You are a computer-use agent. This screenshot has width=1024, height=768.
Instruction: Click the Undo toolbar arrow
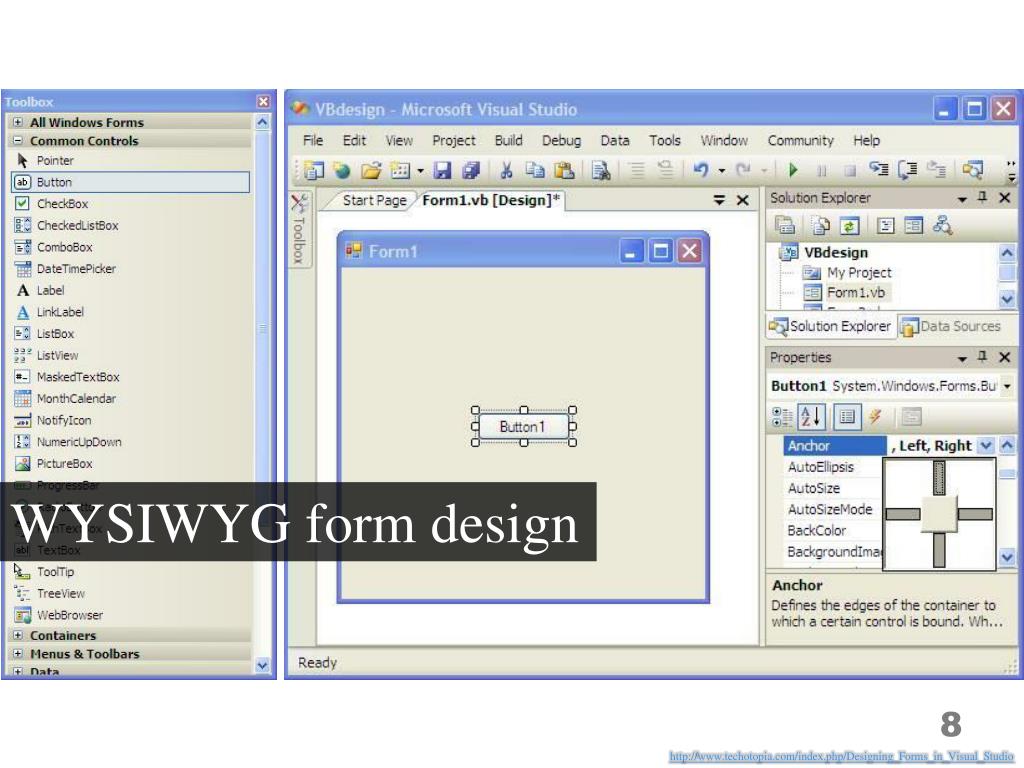(x=701, y=170)
